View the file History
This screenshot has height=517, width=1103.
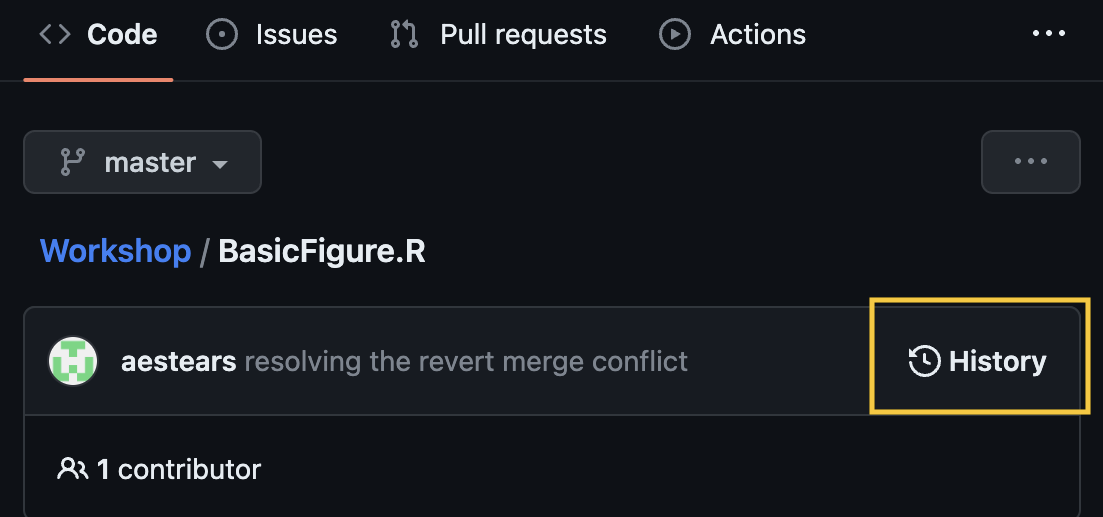click(x=997, y=361)
